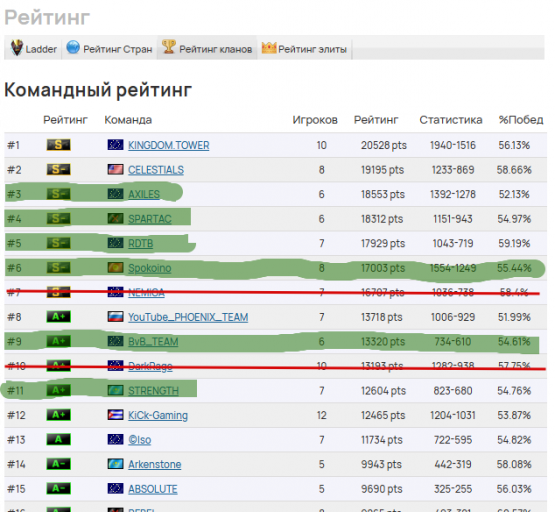The image size is (555, 512).
Task: Click the 1204-1031 statistics cell
Action: tap(453, 415)
